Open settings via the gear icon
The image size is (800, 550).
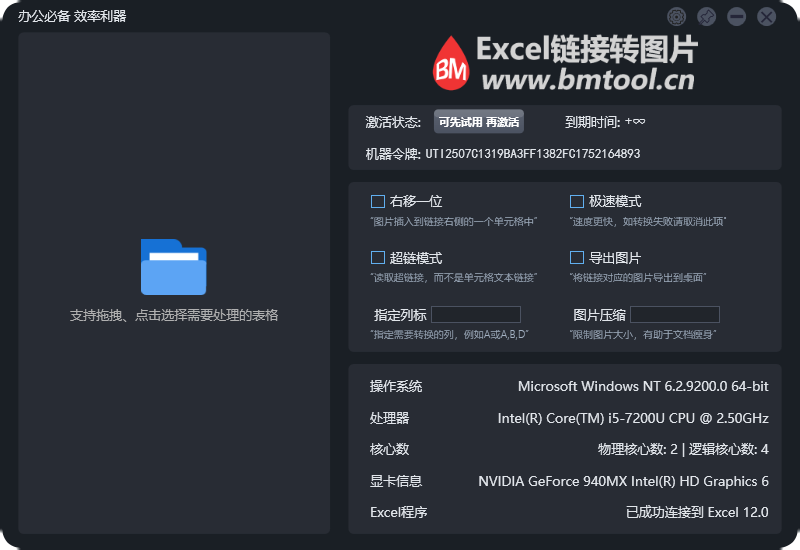click(x=677, y=16)
